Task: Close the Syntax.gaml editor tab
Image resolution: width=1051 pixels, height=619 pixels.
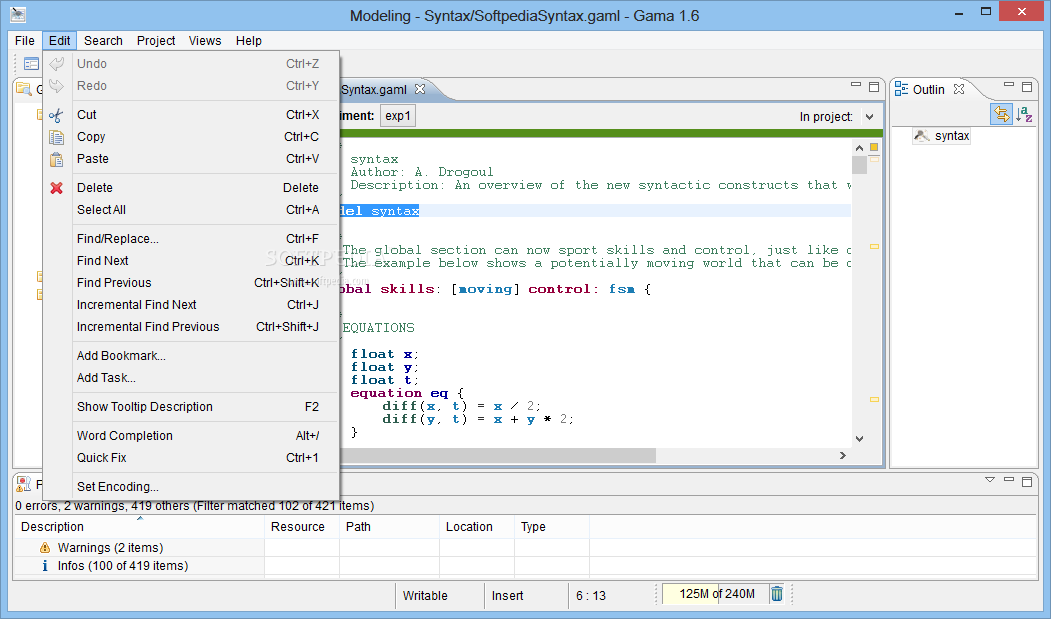Action: point(420,89)
